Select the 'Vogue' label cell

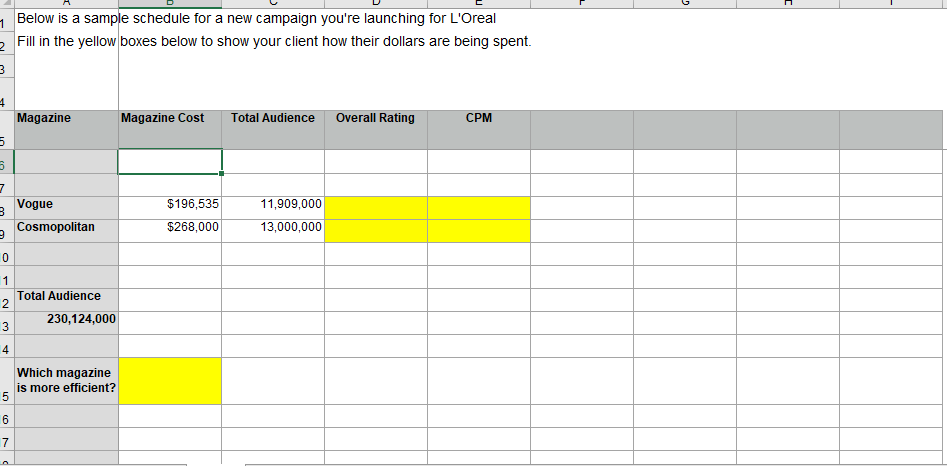coord(66,208)
